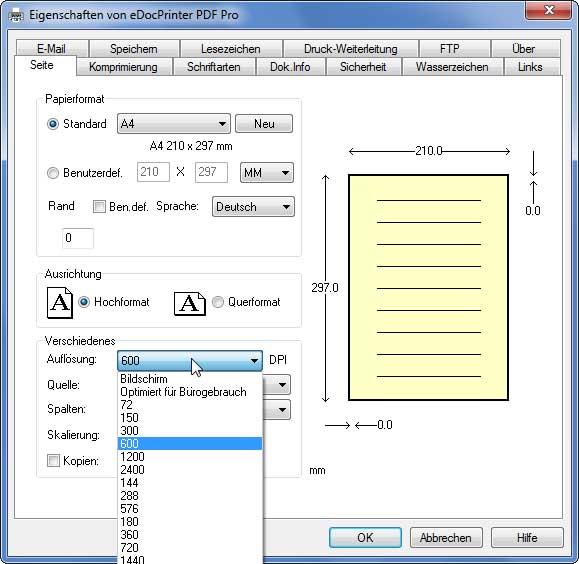
Task: Switch to the E-Mail tab
Action: [51, 49]
